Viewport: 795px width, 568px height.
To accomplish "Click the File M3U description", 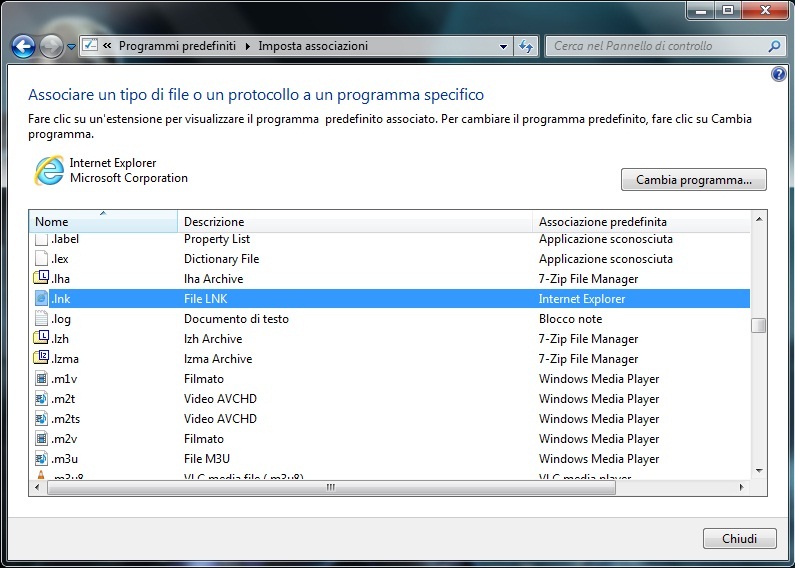I will pos(207,458).
